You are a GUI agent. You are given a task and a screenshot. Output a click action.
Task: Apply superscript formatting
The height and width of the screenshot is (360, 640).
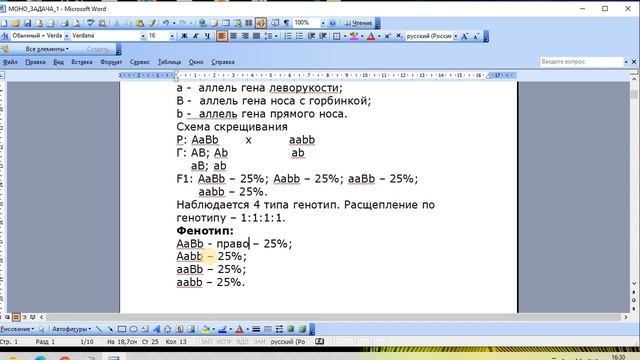[387, 36]
